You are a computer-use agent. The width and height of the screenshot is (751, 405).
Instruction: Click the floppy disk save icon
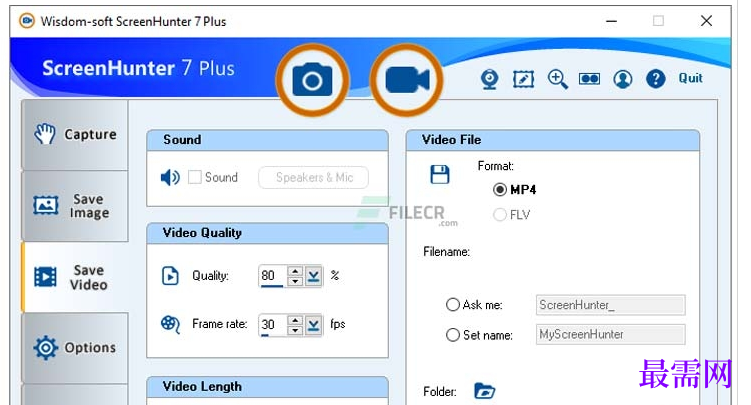coord(439,174)
